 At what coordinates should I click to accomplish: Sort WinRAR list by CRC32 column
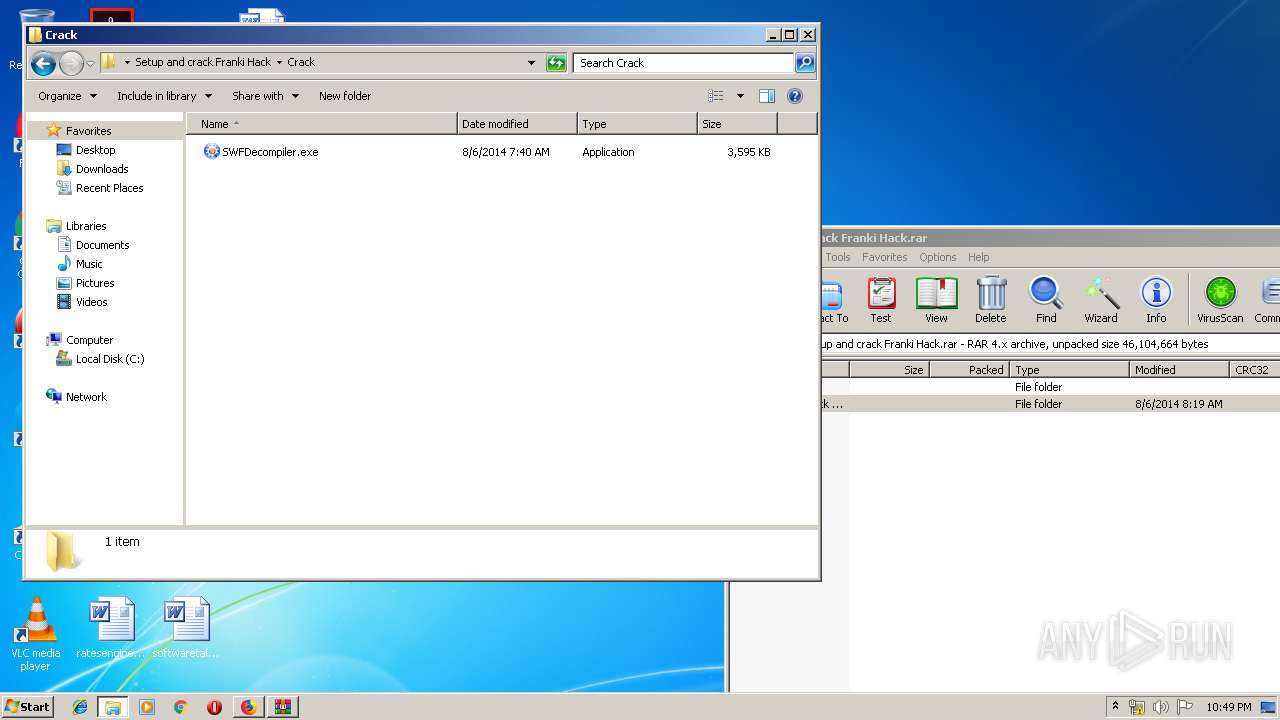point(1254,370)
